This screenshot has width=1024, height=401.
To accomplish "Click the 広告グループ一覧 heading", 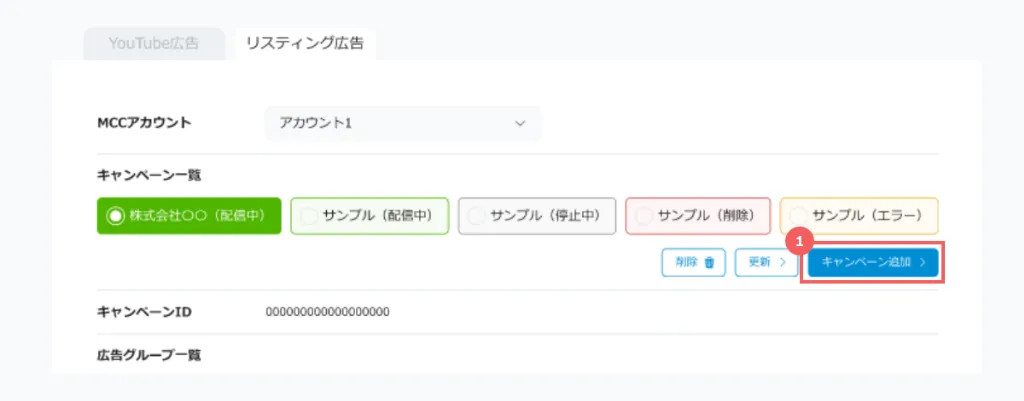I will click(x=149, y=356).
